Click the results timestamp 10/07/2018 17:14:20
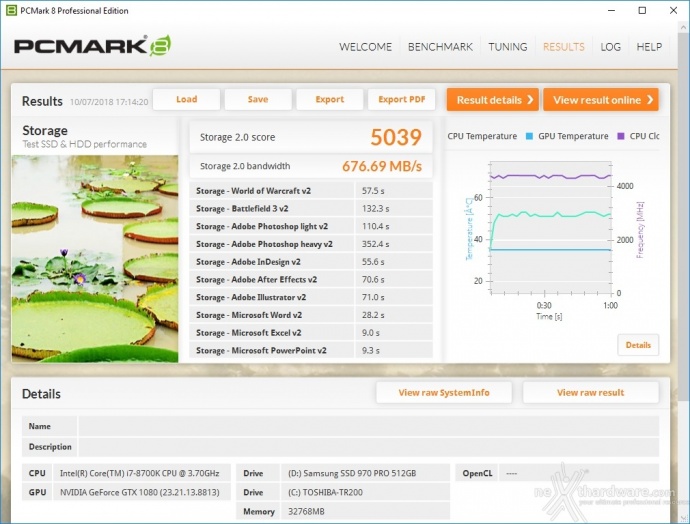 tap(109, 102)
